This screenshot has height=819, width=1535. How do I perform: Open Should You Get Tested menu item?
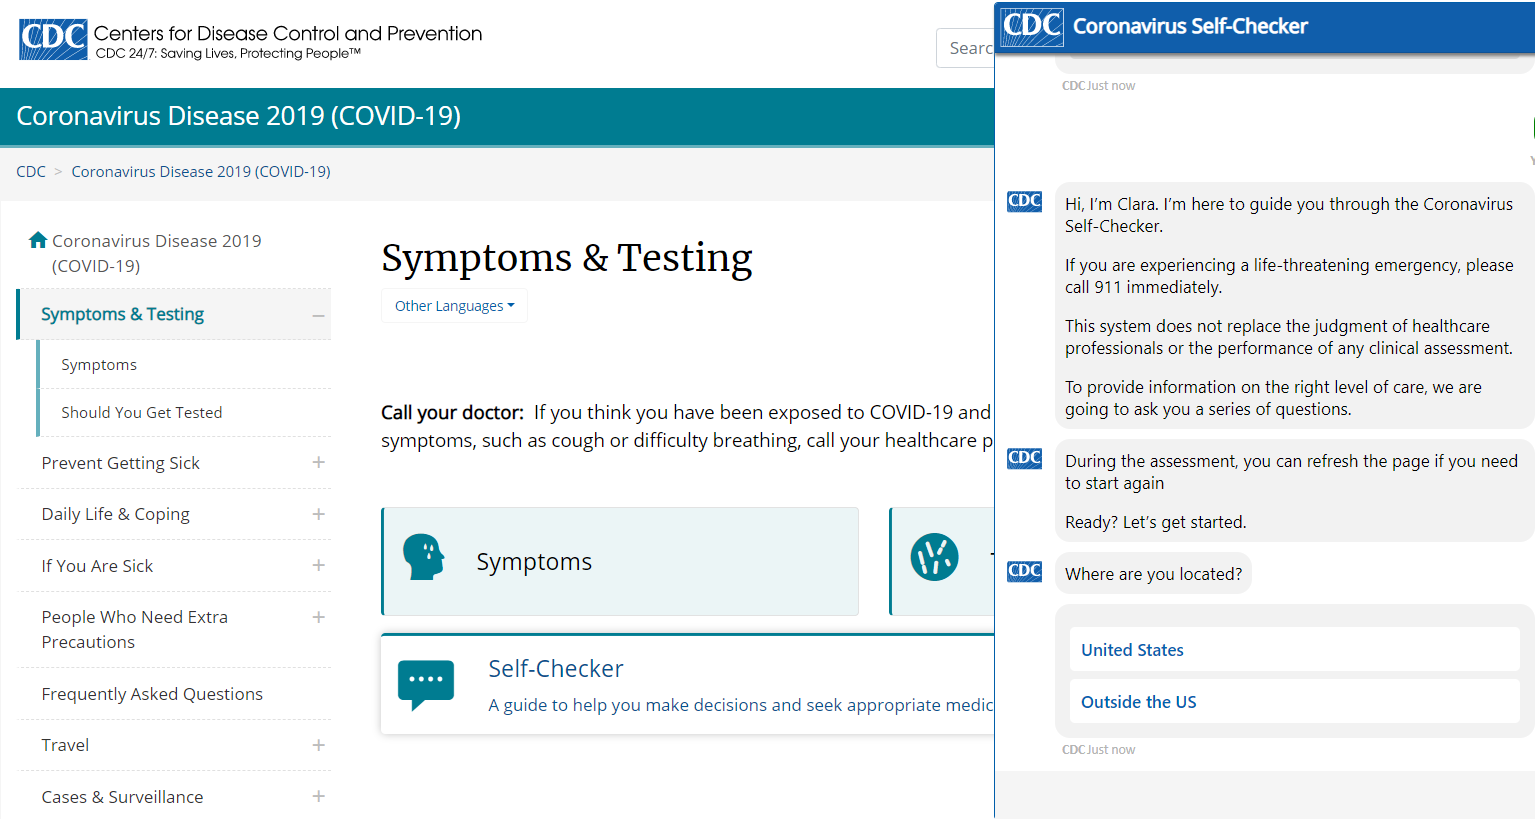click(x=142, y=412)
